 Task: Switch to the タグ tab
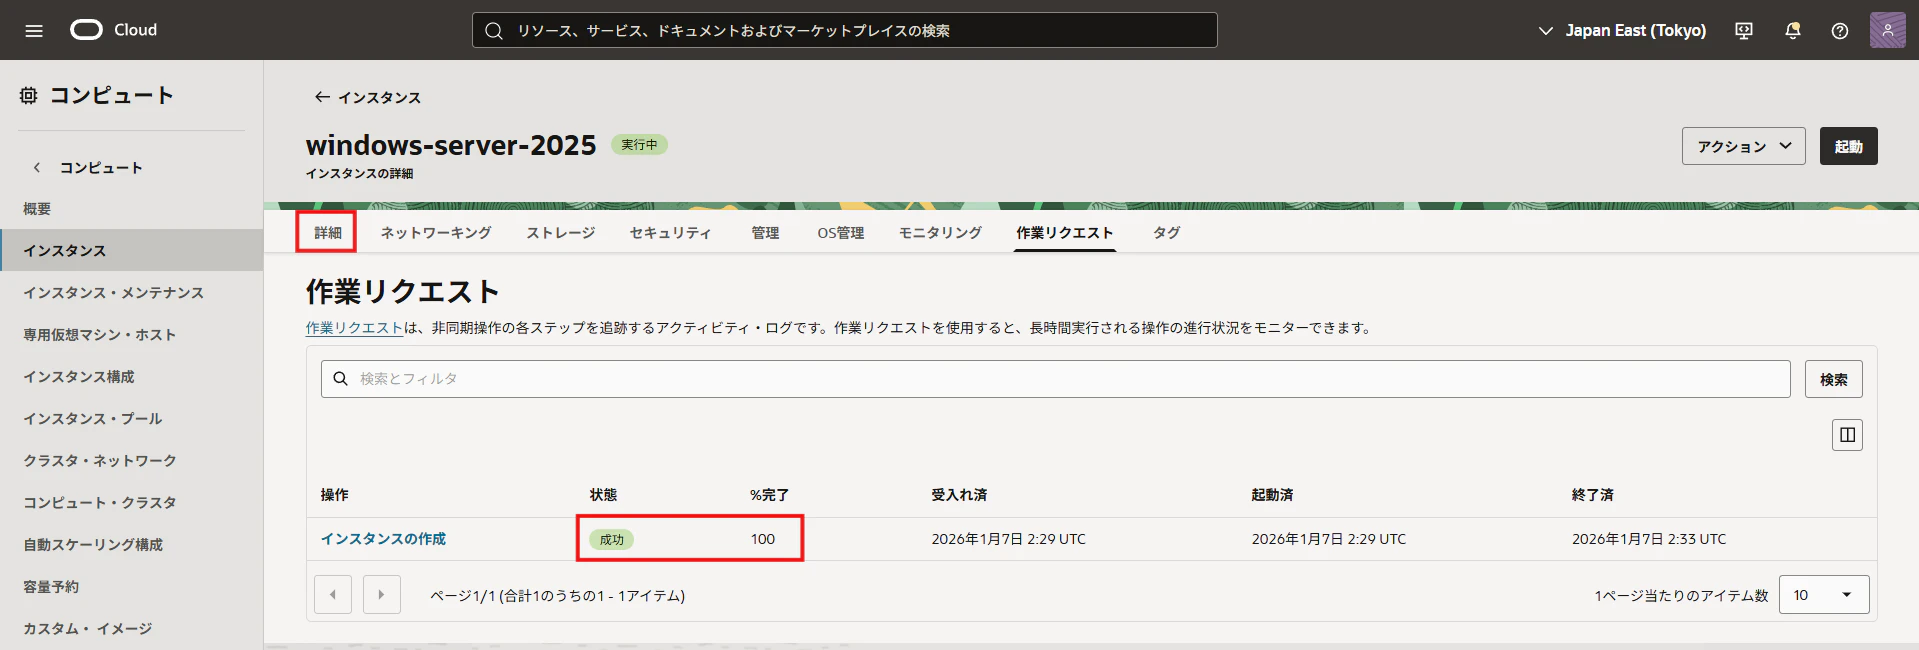click(1167, 233)
